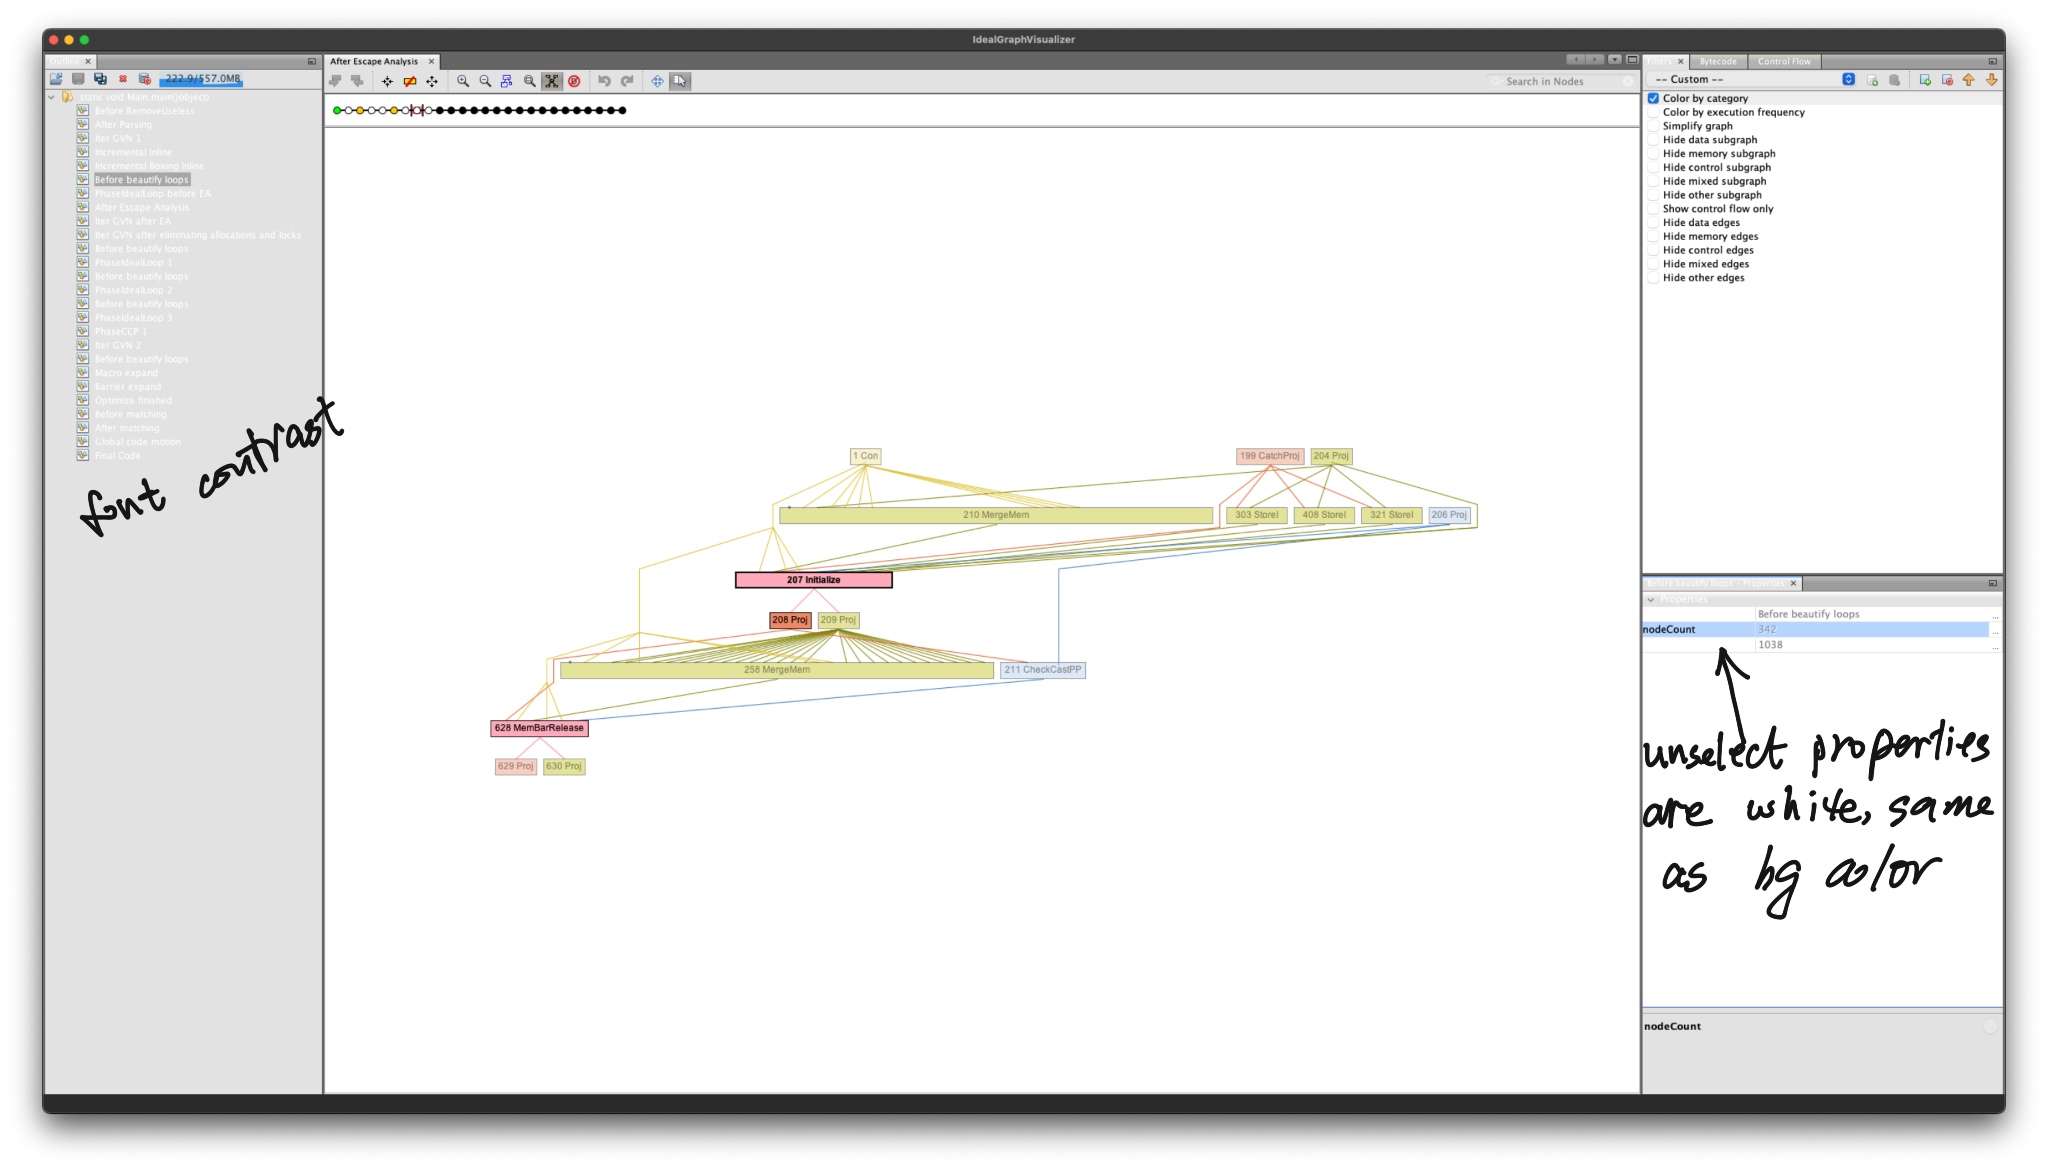
Task: Click the zoom out magnifier icon
Action: pyautogui.click(x=485, y=81)
